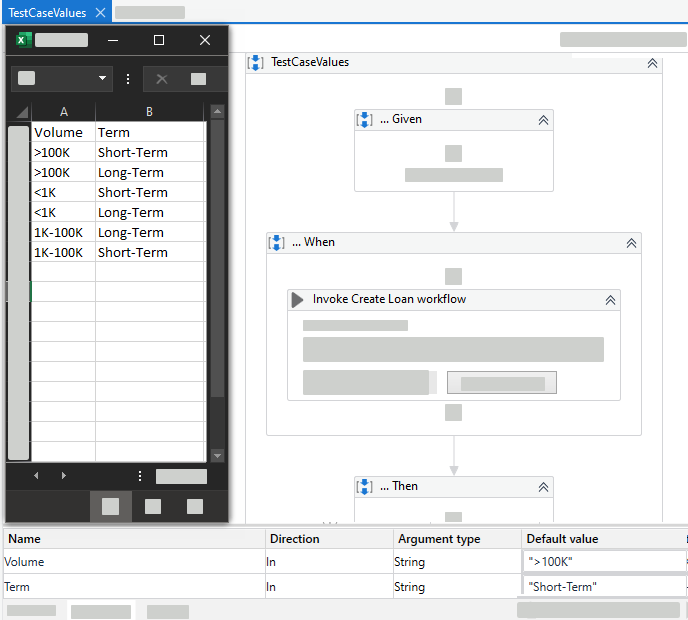
Task: Click the Given sequence icon
Action: click(x=365, y=119)
